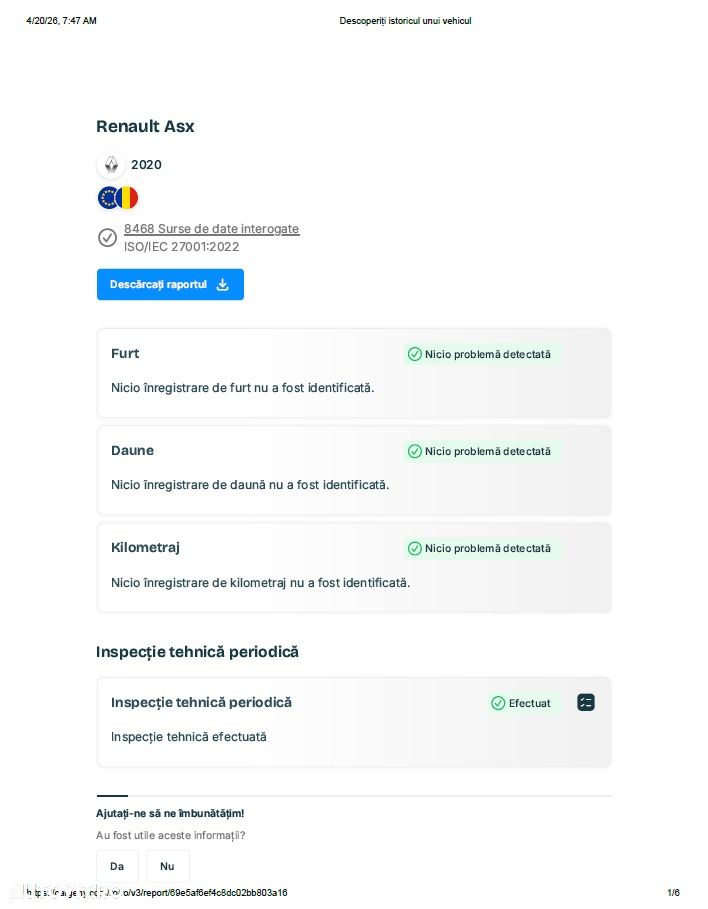Click the Romanian flag icon

pyautogui.click(x=127, y=198)
